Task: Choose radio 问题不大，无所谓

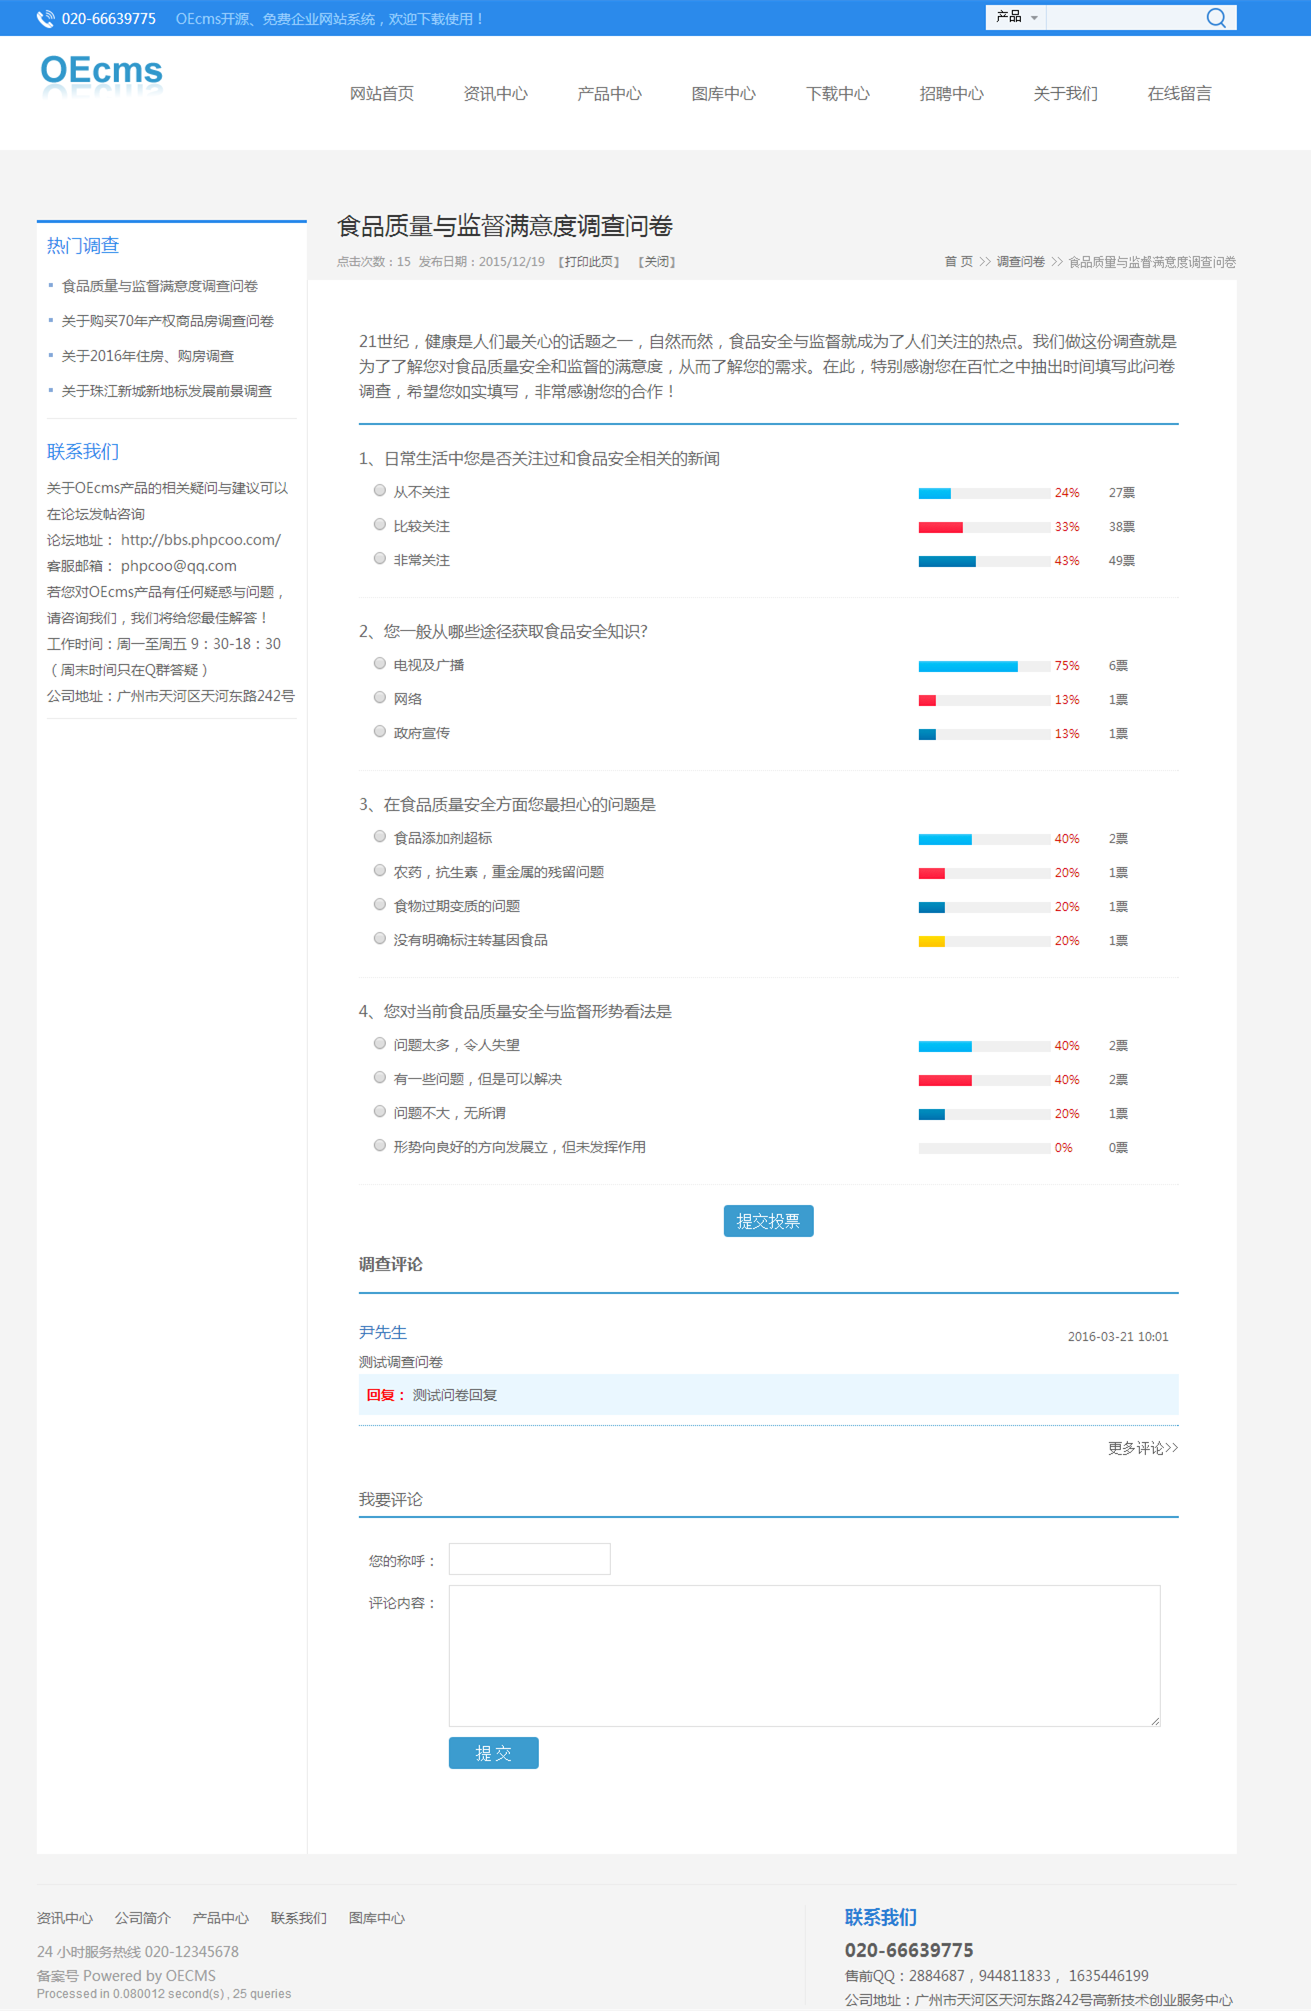Action: (380, 1111)
